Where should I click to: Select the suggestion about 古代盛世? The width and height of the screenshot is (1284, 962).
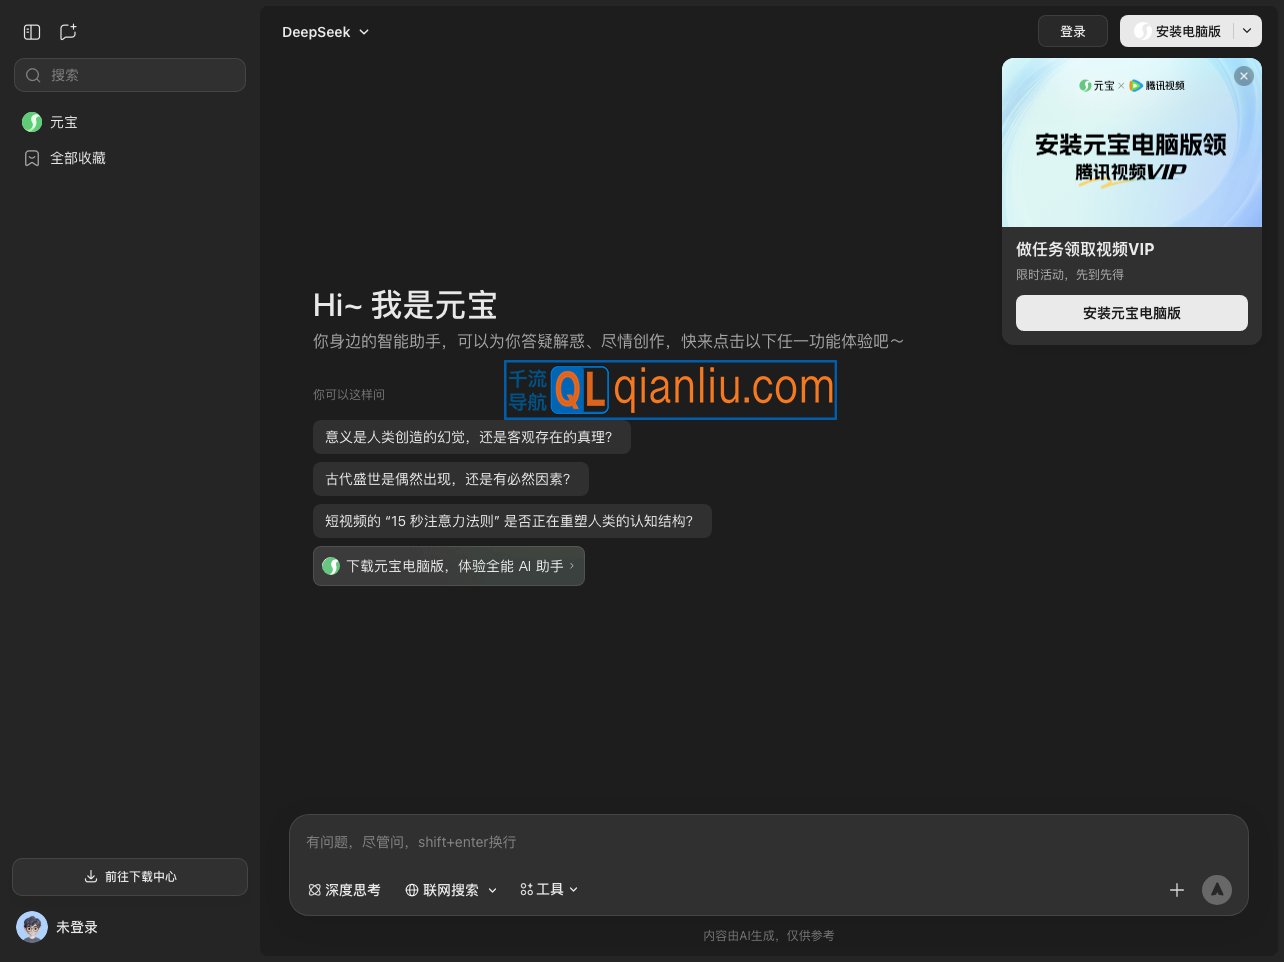(x=449, y=479)
